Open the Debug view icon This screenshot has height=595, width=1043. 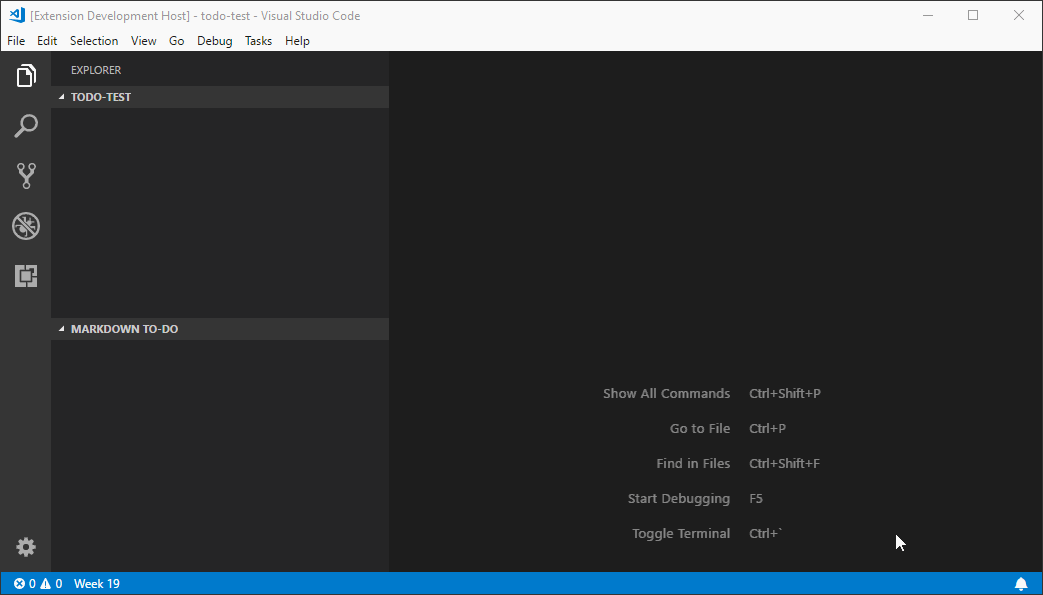coord(25,226)
